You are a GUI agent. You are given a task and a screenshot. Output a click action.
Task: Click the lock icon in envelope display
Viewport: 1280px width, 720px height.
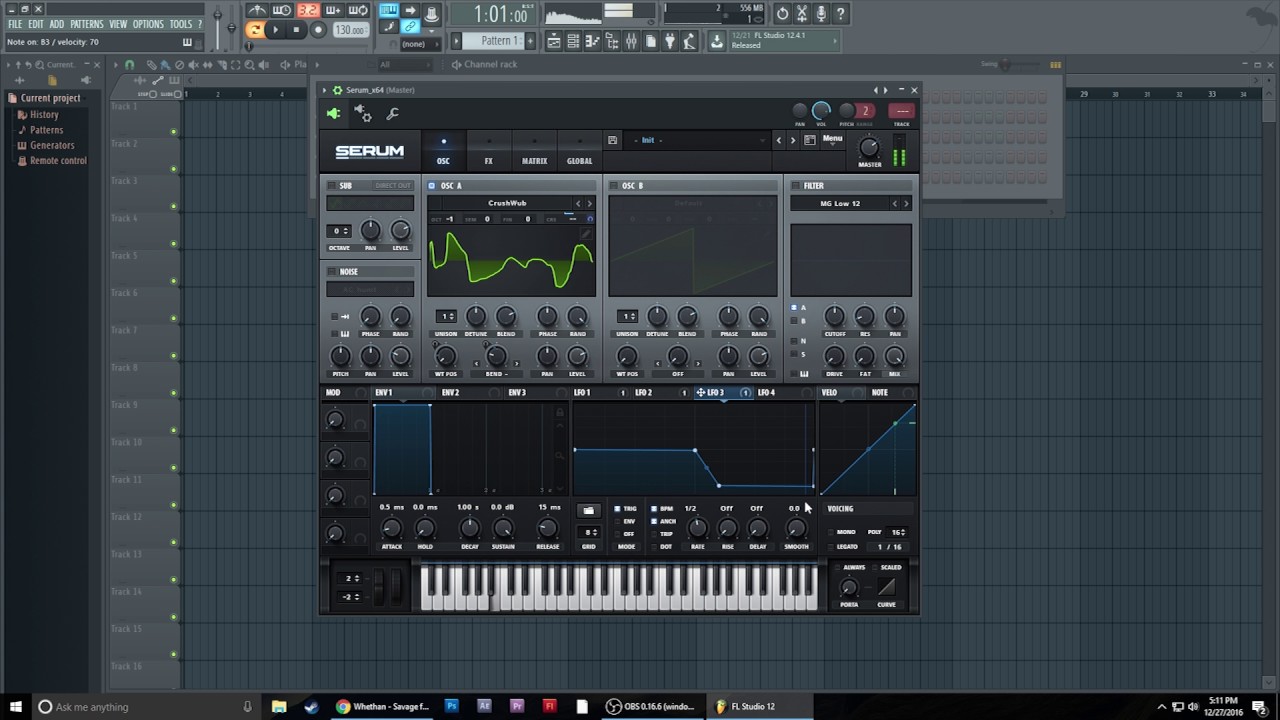tap(560, 412)
